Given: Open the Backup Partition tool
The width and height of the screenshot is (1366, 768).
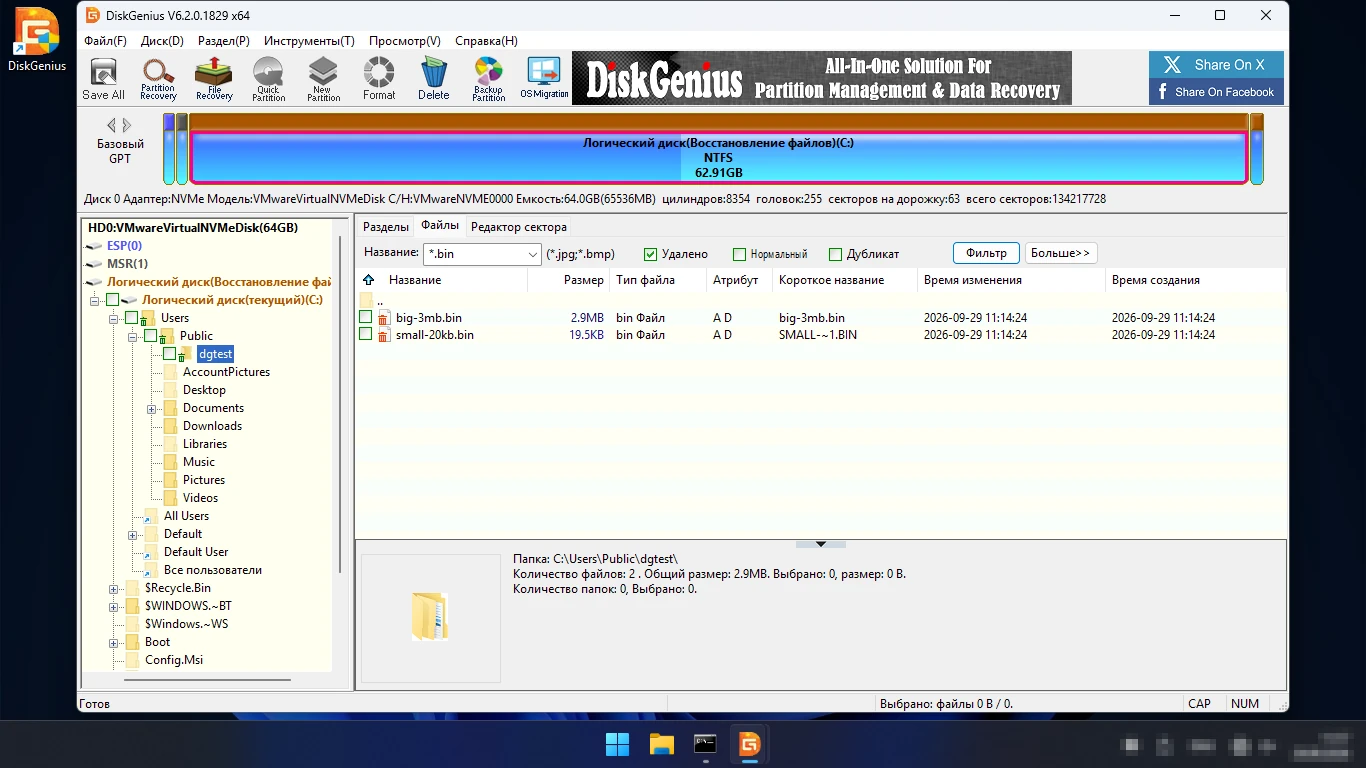Looking at the screenshot, I should click(488, 78).
